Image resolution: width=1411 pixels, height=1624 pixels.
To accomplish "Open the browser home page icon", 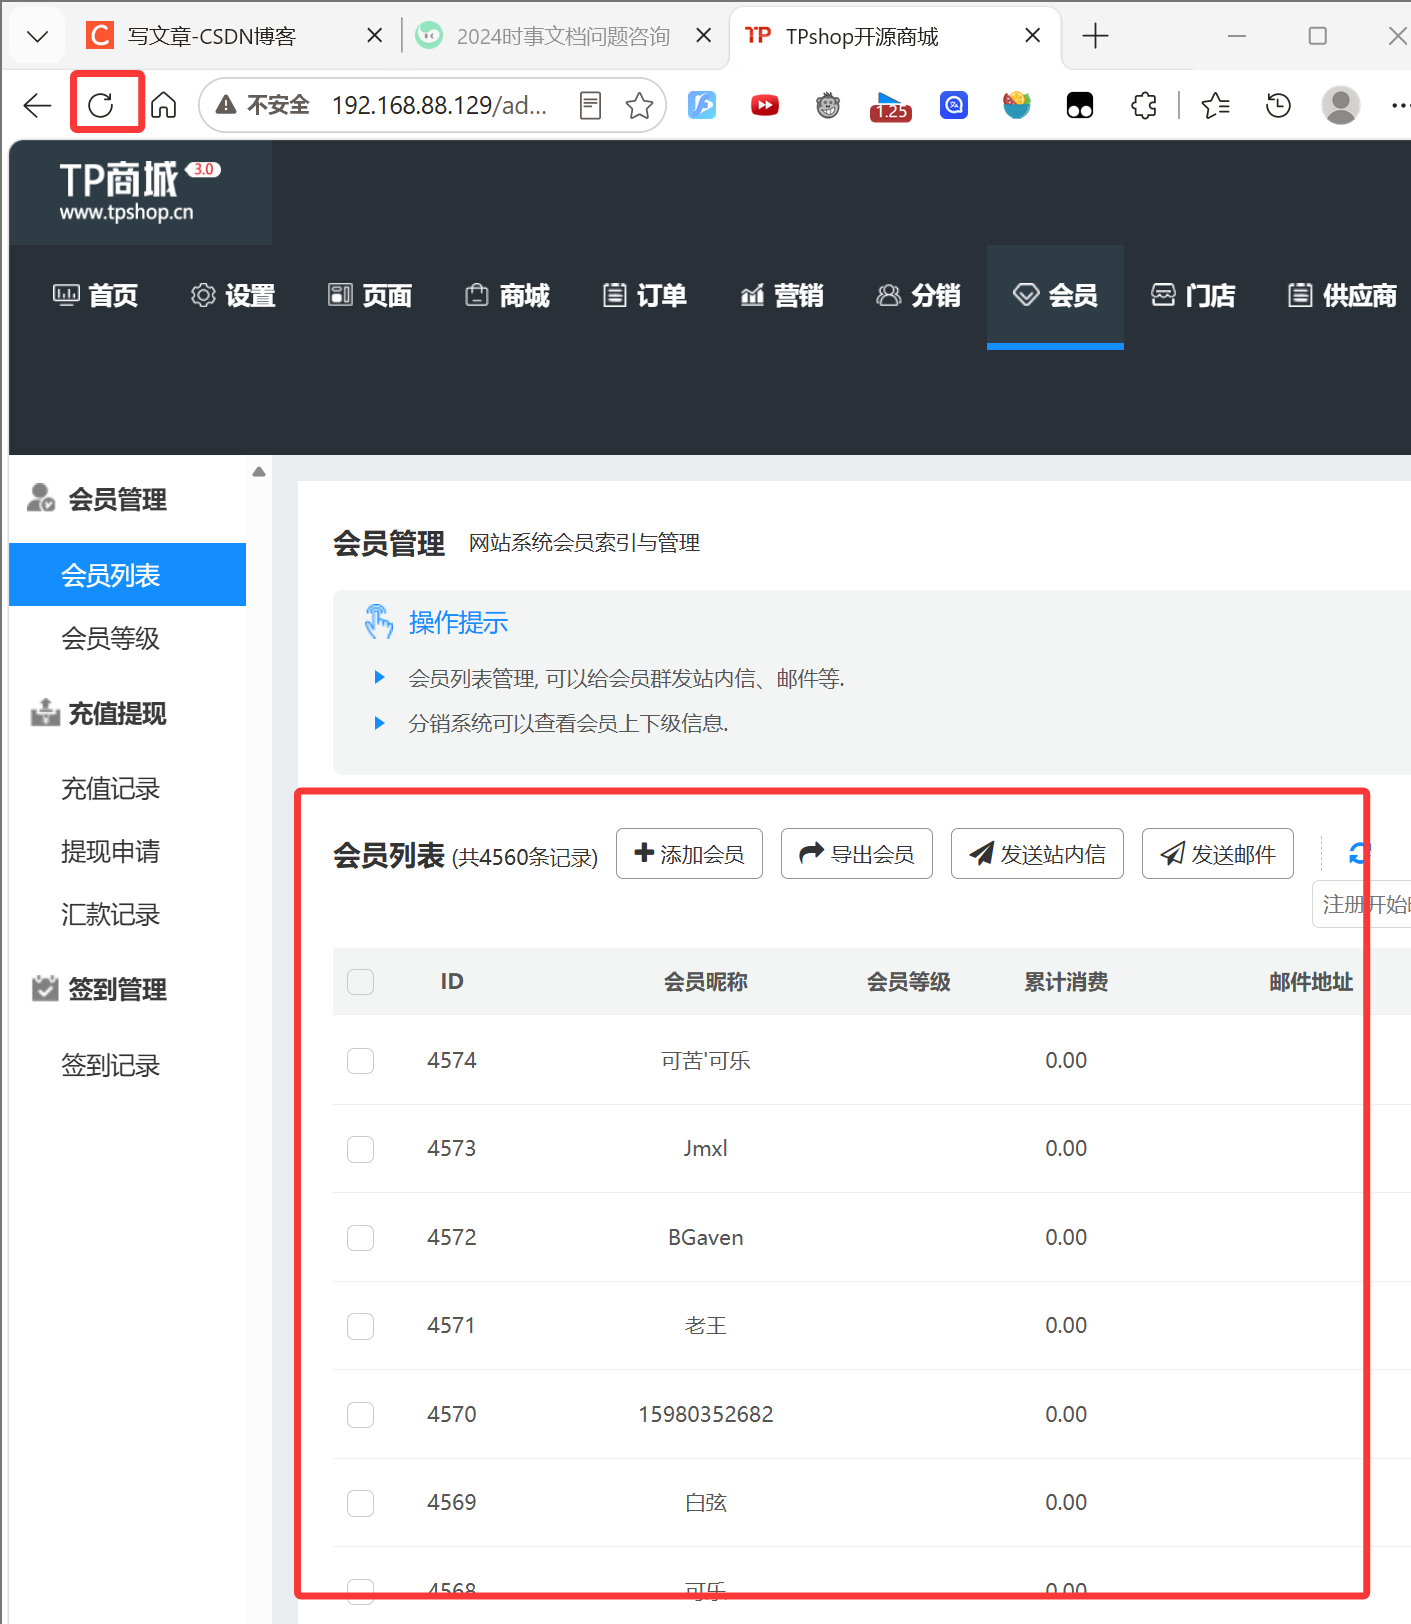I will 164,104.
